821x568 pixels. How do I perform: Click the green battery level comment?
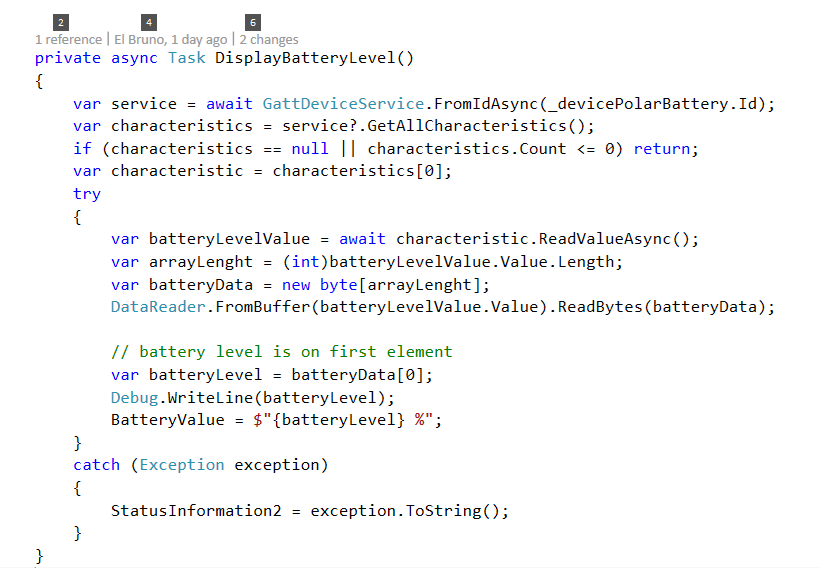tap(281, 351)
